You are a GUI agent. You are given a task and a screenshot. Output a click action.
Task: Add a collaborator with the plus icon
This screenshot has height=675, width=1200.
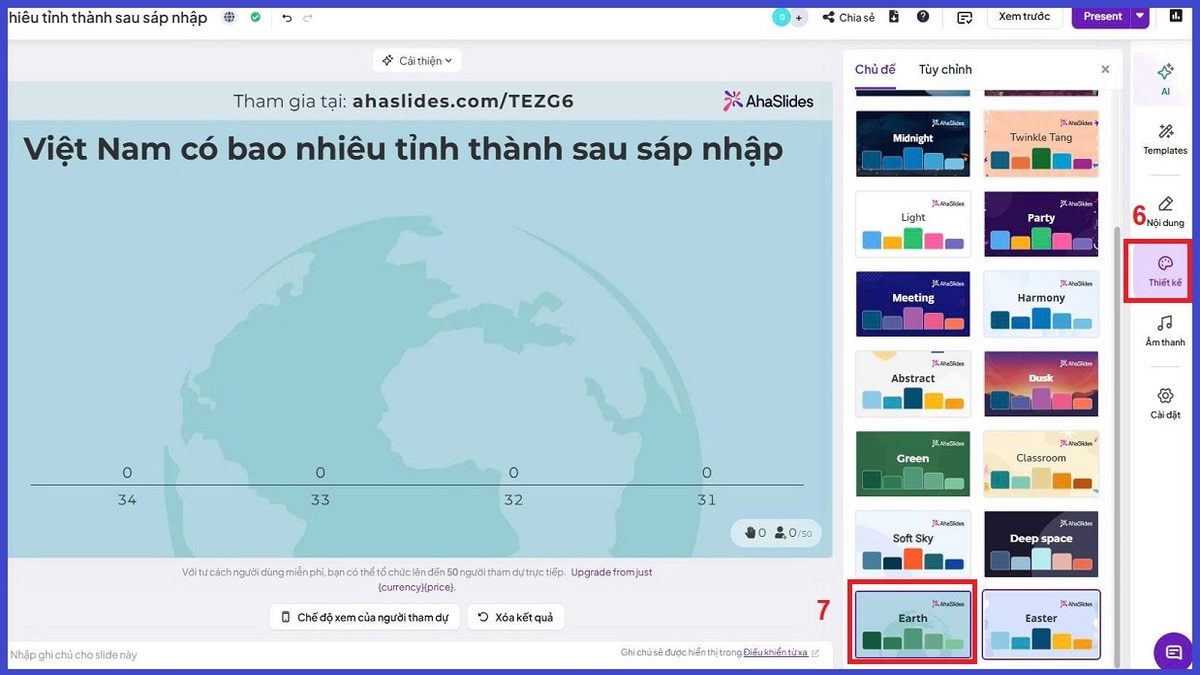[799, 17]
